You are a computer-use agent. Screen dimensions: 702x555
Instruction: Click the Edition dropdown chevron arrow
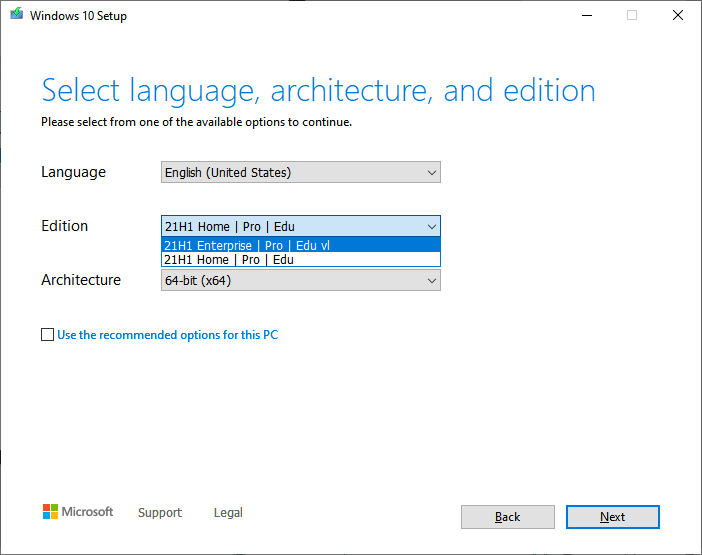[432, 227]
